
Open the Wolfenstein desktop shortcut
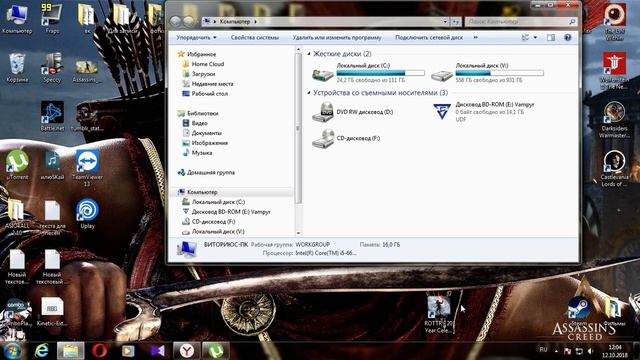point(614,70)
